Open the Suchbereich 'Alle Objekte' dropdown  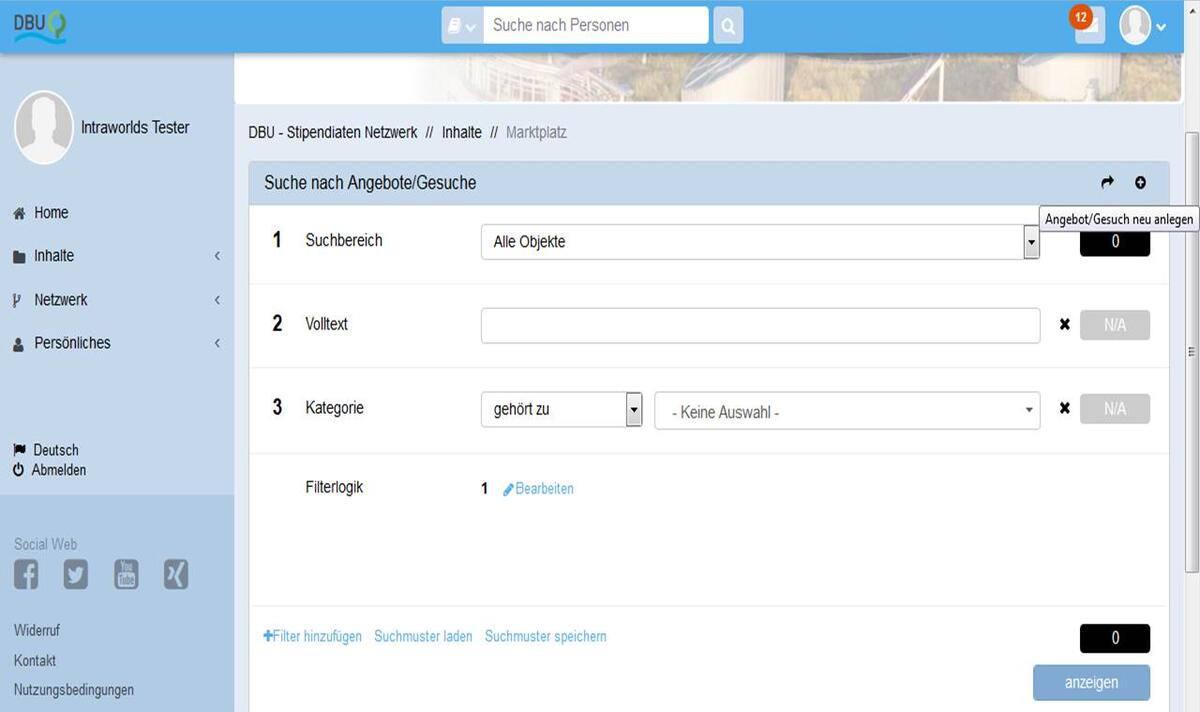point(760,242)
